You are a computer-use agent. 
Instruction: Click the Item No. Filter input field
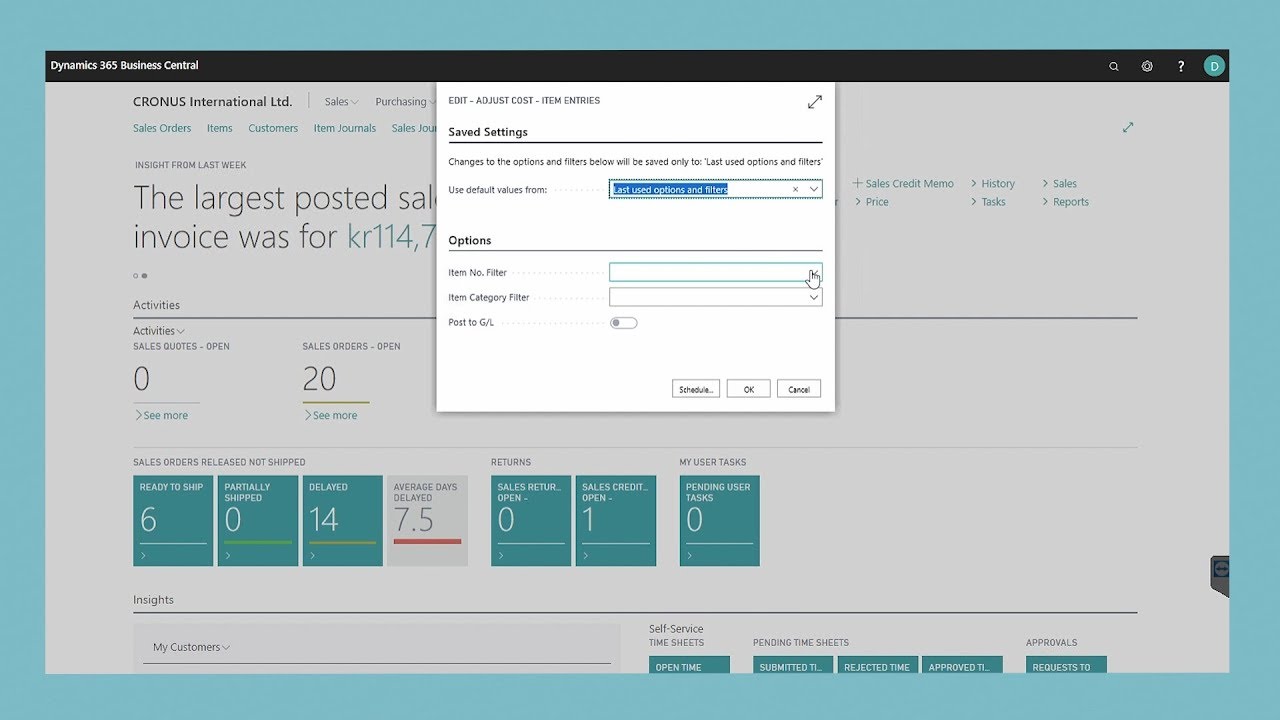point(715,272)
